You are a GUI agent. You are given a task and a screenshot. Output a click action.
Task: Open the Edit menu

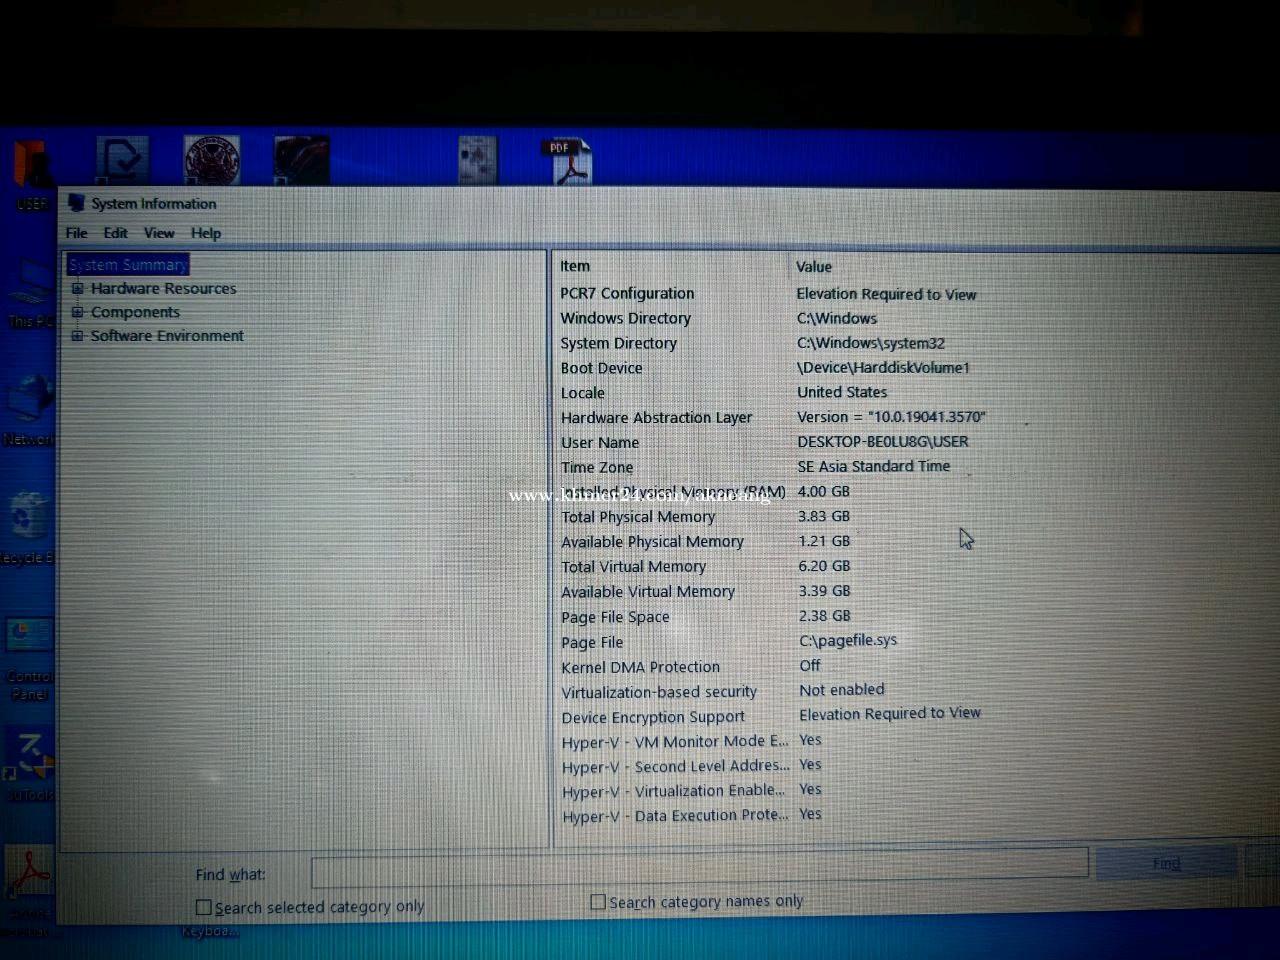click(x=116, y=233)
